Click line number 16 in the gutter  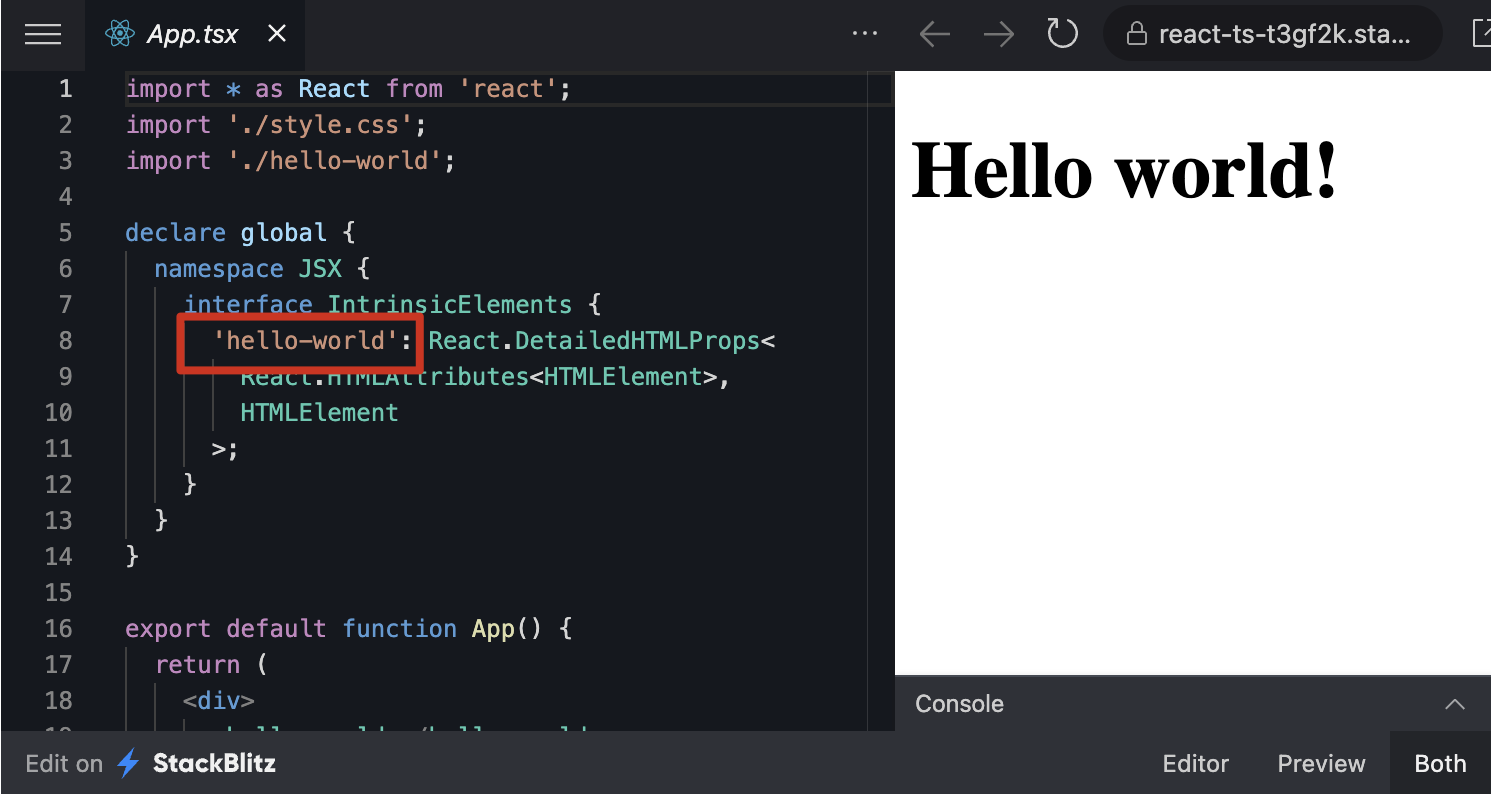pos(59,629)
